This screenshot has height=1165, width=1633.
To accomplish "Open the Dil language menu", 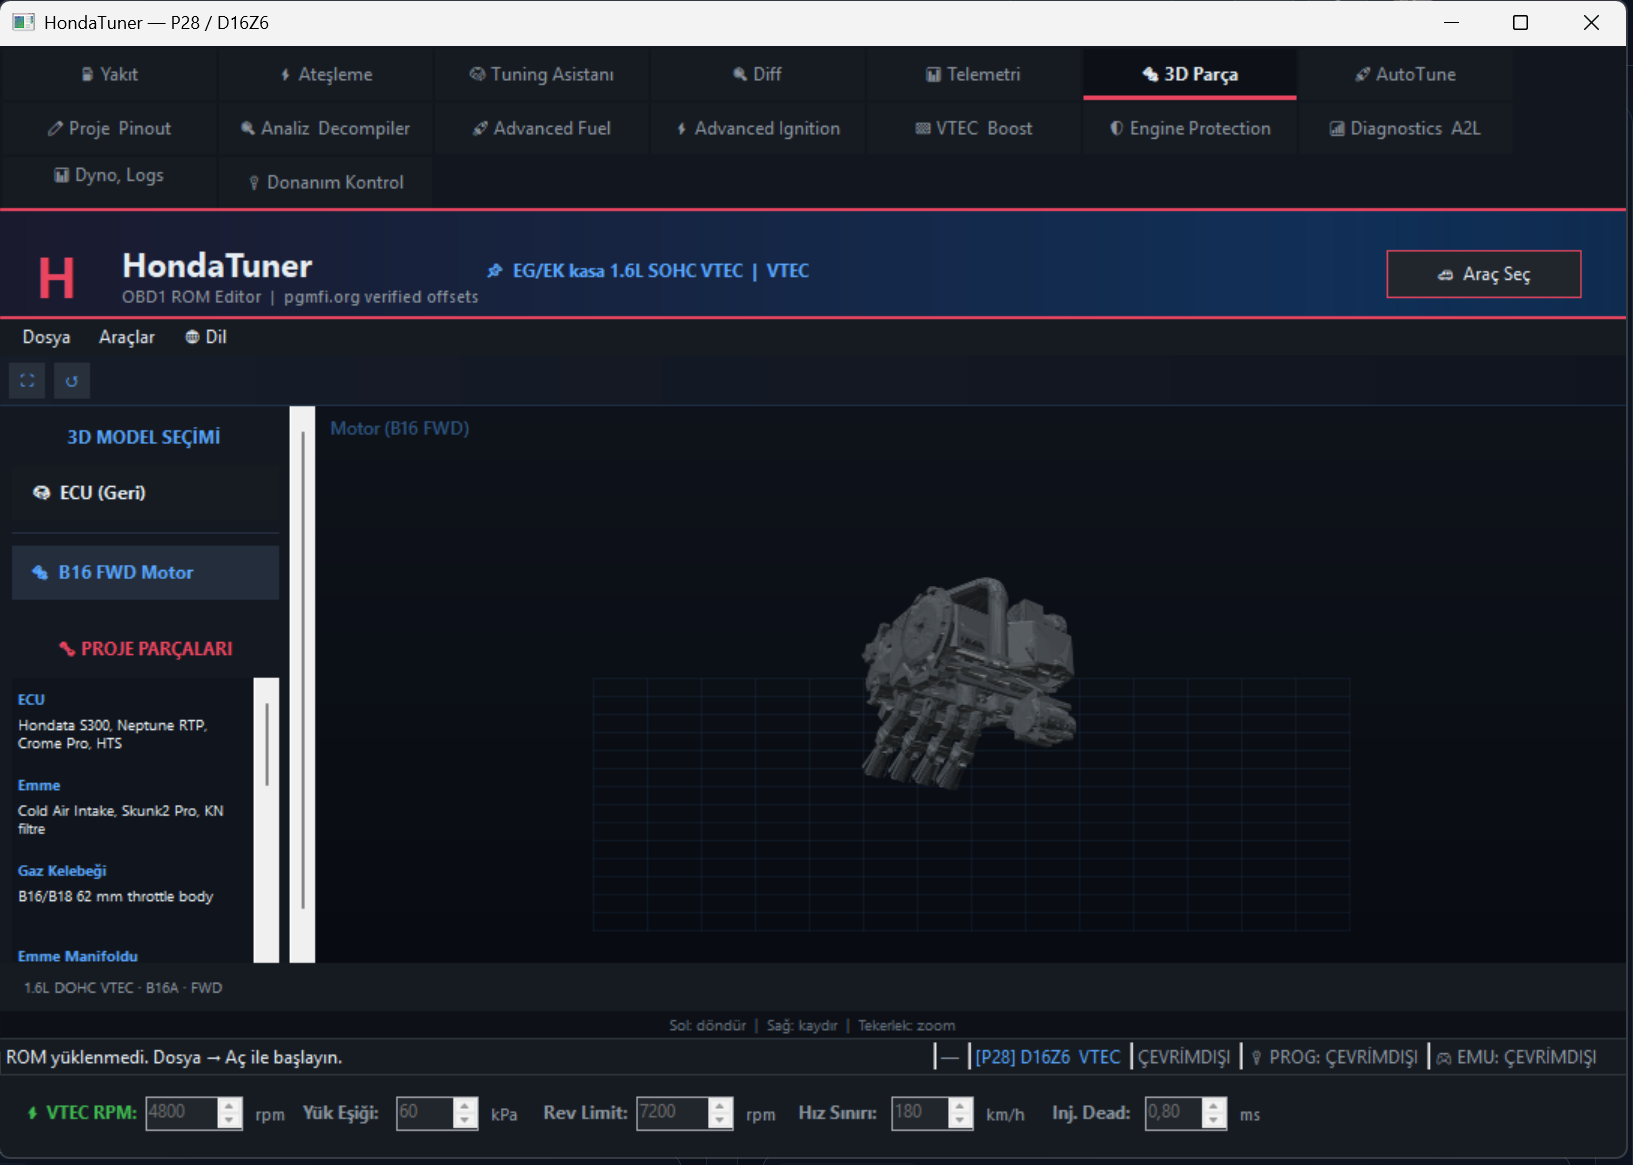I will click(x=206, y=337).
